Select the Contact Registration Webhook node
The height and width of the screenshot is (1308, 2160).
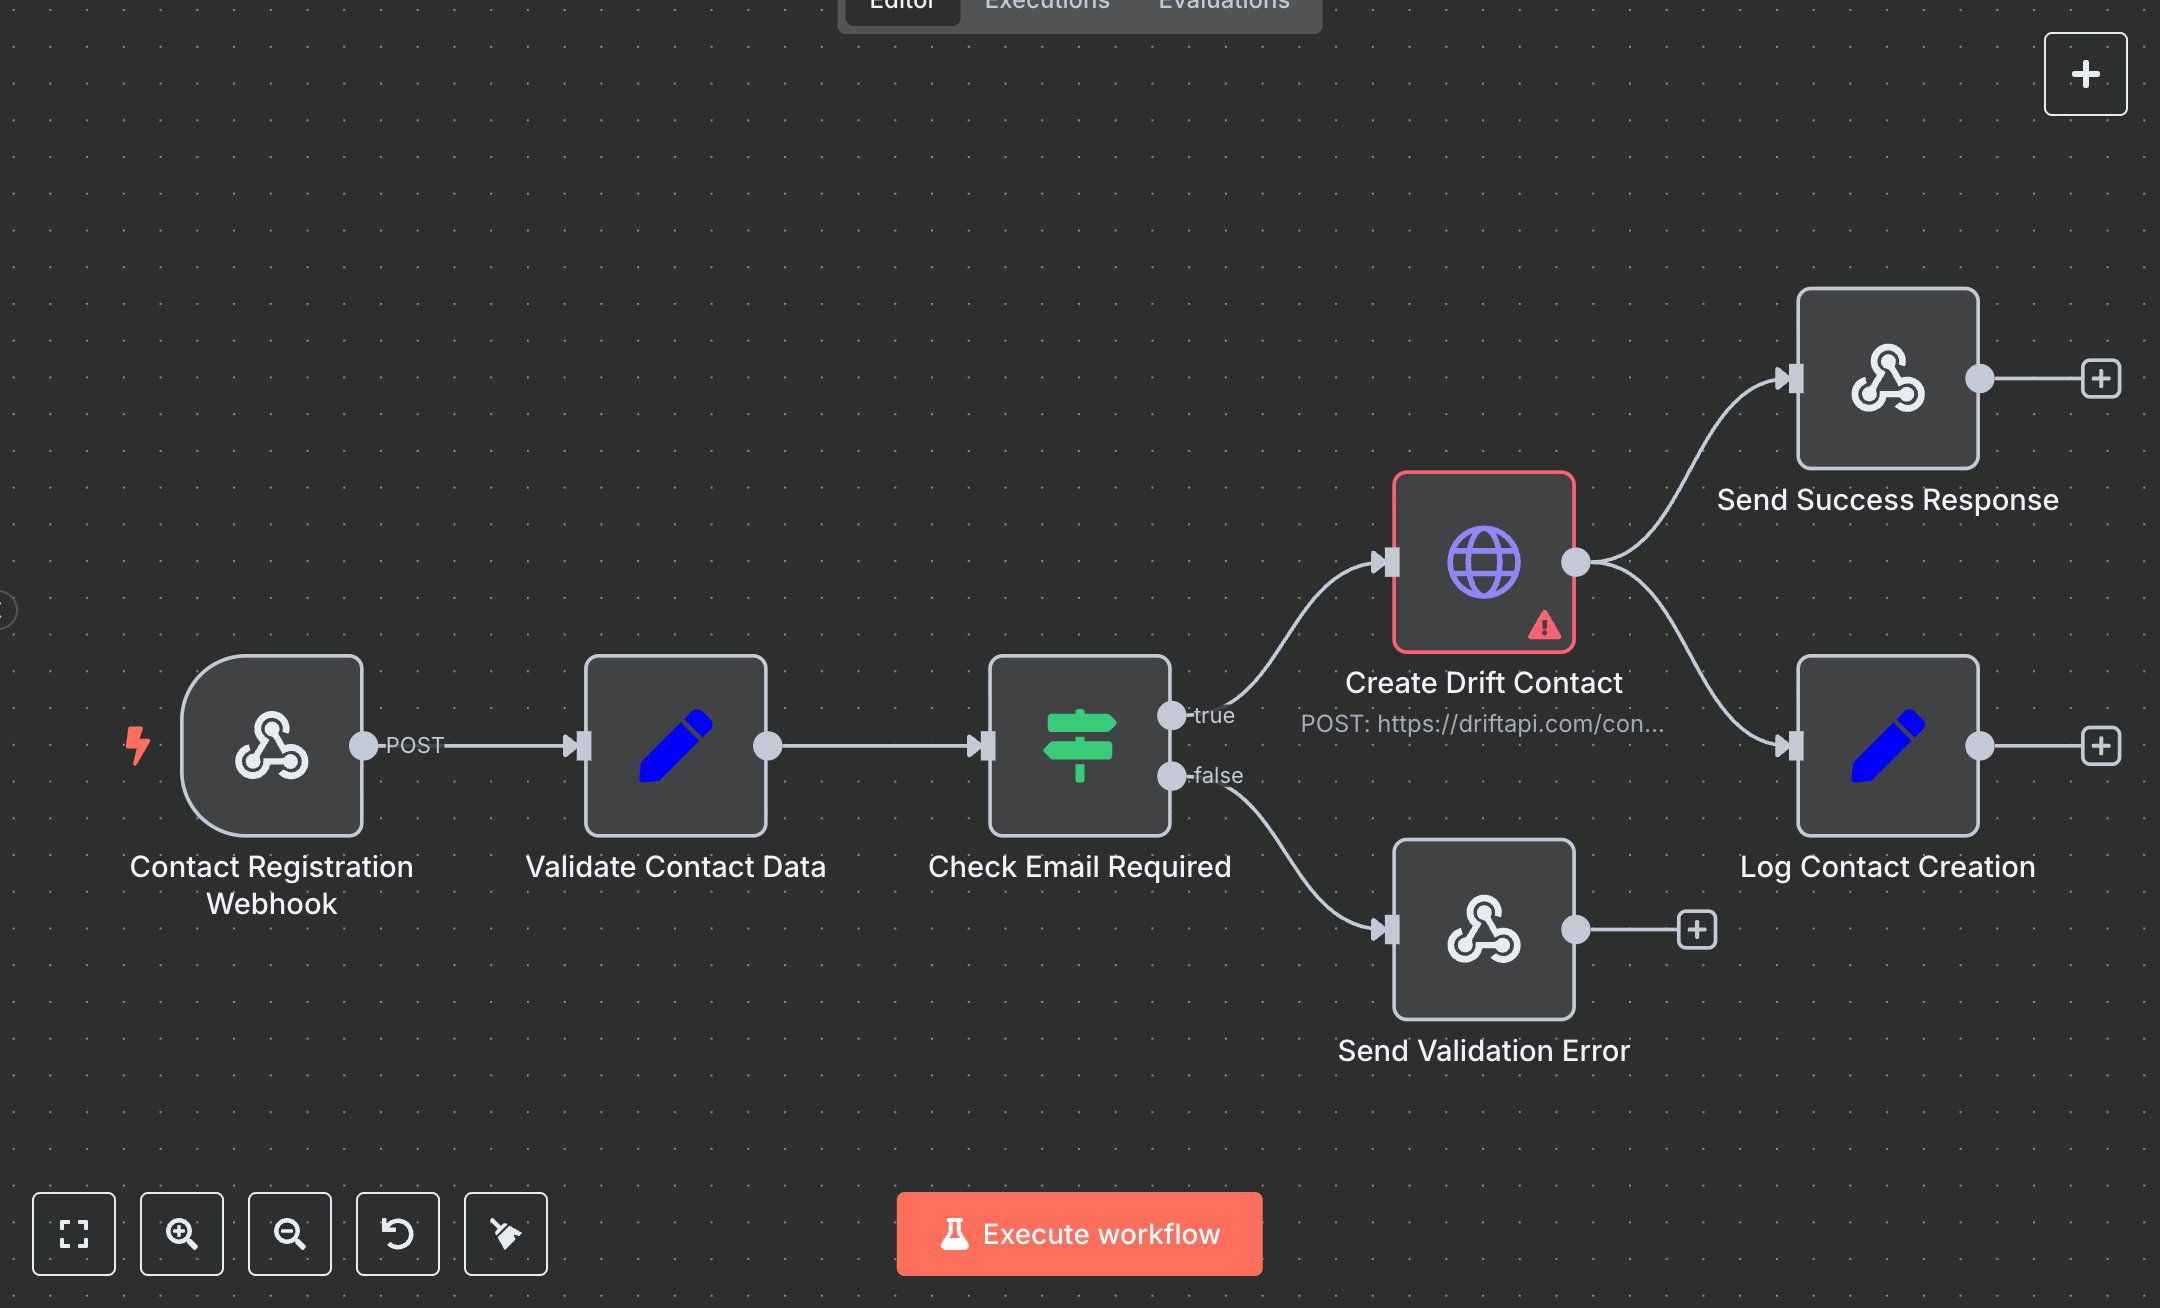tap(271, 745)
